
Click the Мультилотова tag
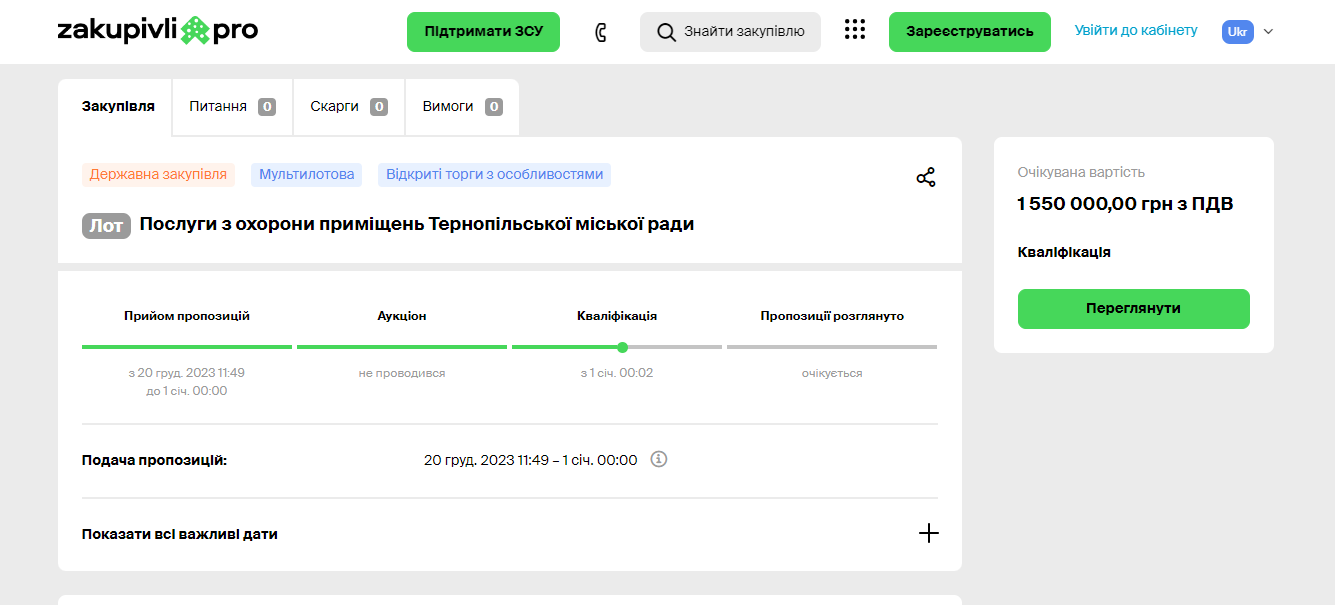(307, 175)
